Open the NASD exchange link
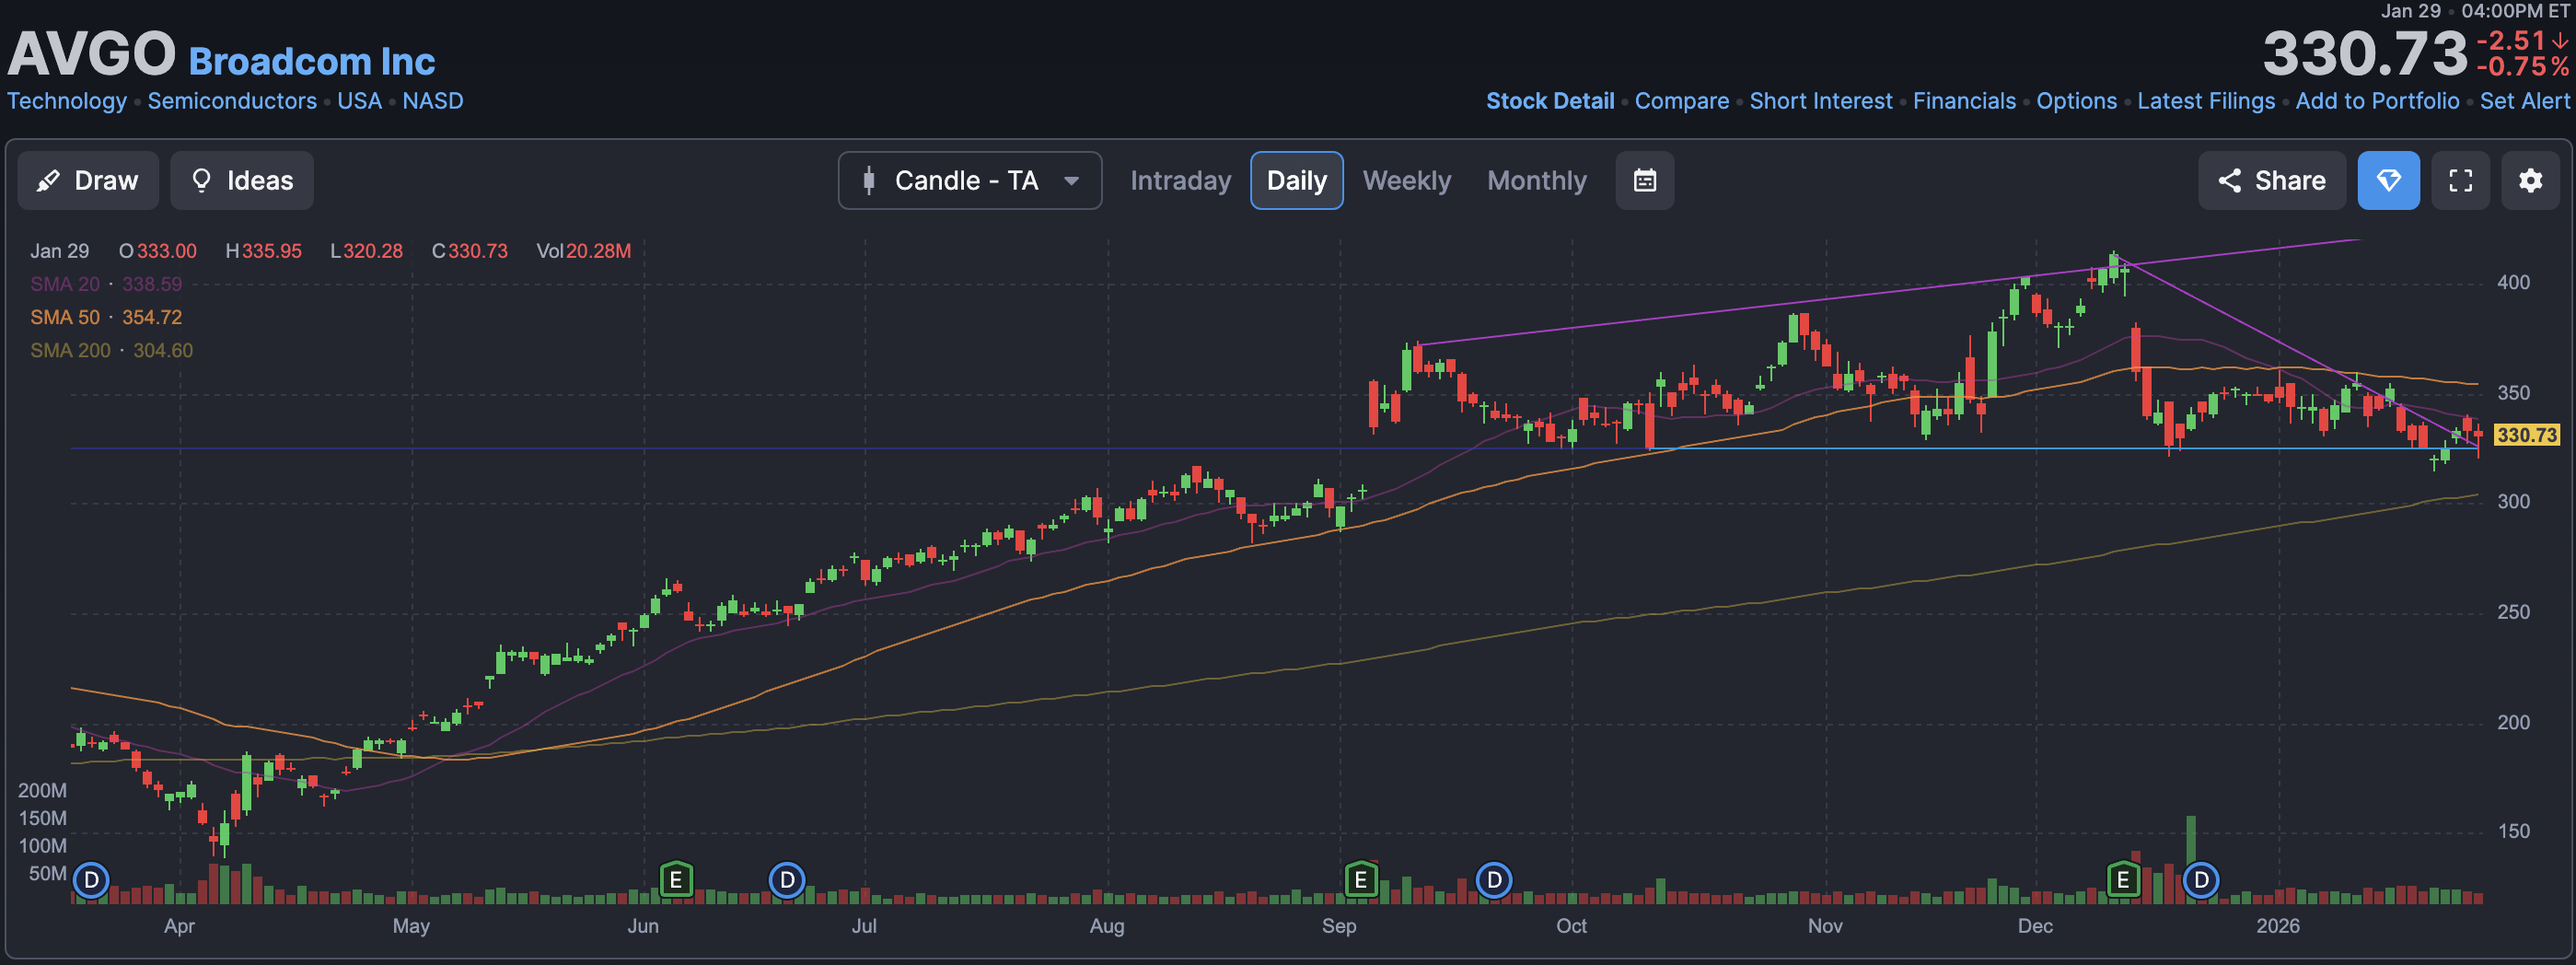2576x965 pixels. [433, 101]
